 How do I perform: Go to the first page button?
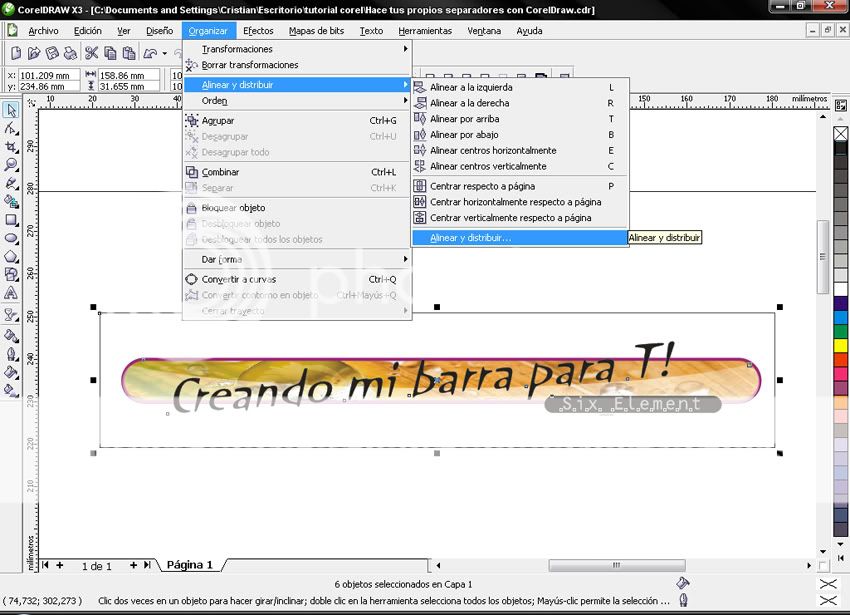(45, 565)
